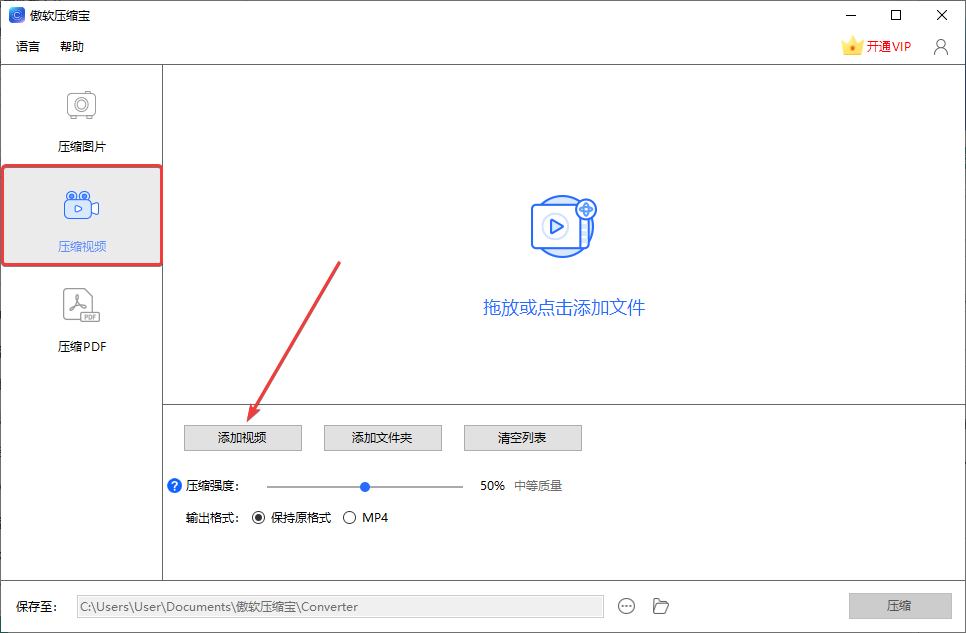The width and height of the screenshot is (966, 633).
Task: Click the 保存至 path input field
Action: pyautogui.click(x=340, y=606)
